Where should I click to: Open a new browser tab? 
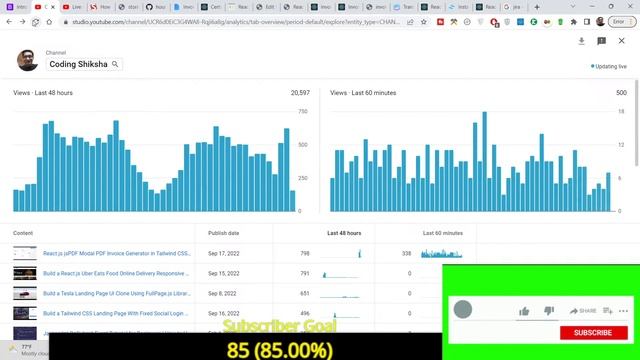[537, 7]
